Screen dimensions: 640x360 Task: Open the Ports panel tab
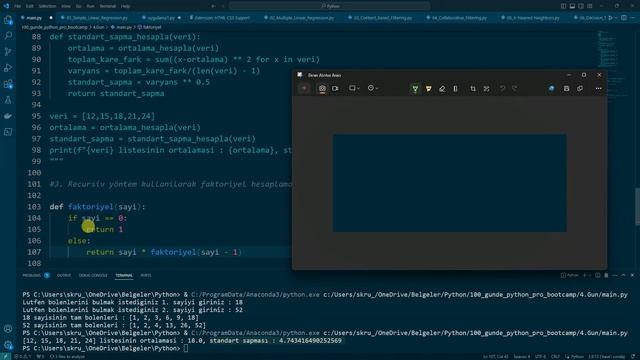click(146, 276)
